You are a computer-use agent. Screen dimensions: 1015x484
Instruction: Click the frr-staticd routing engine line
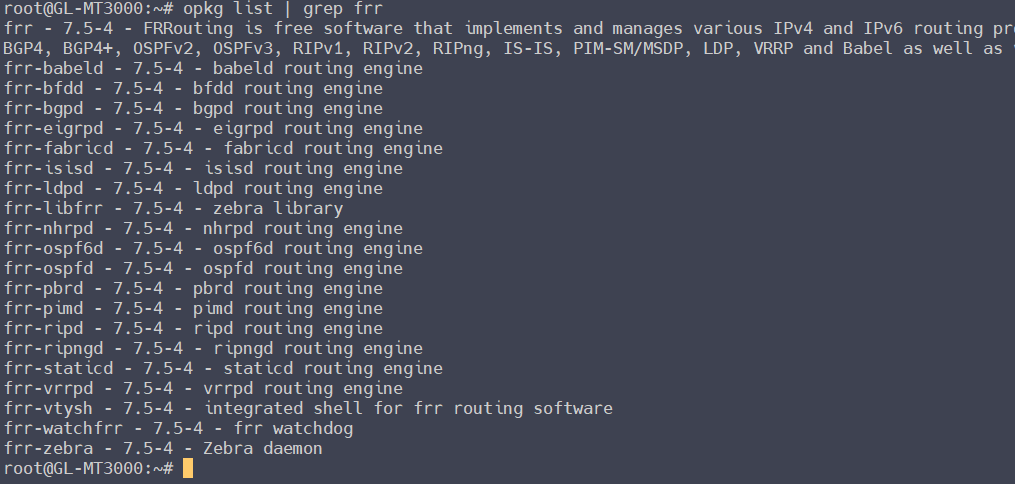(223, 369)
